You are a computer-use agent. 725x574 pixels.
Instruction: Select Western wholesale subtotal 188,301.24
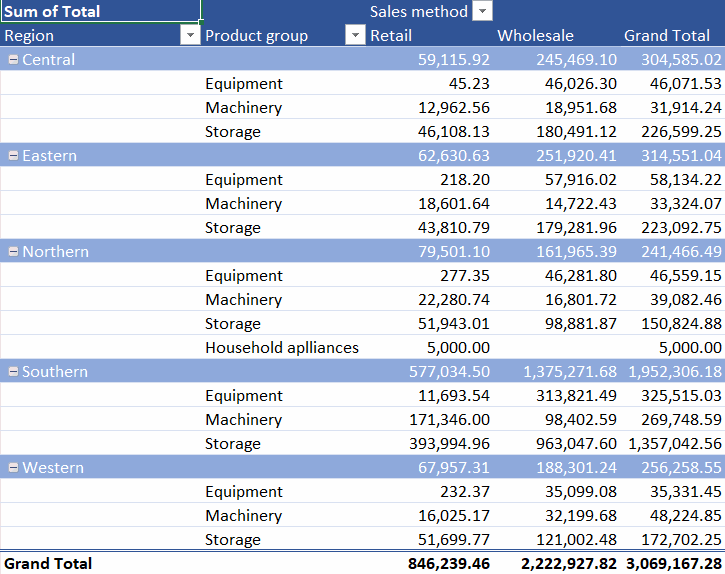coord(576,468)
